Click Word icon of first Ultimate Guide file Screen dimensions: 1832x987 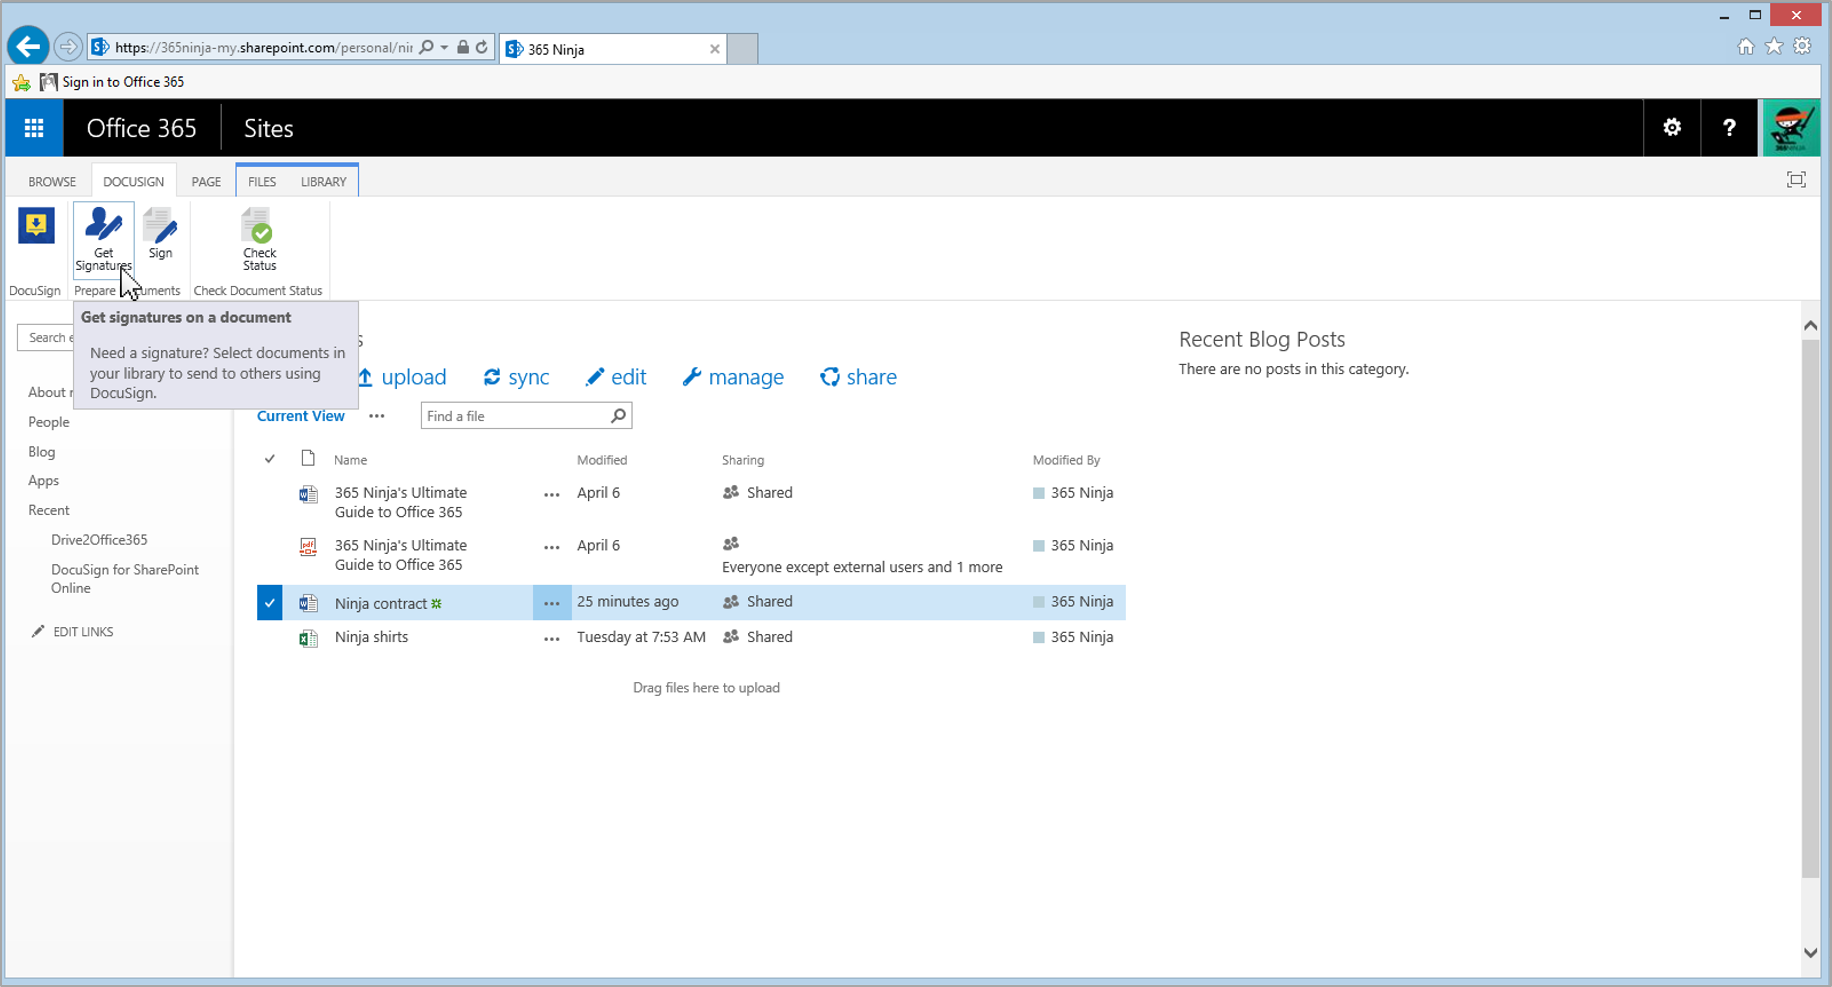pos(308,494)
